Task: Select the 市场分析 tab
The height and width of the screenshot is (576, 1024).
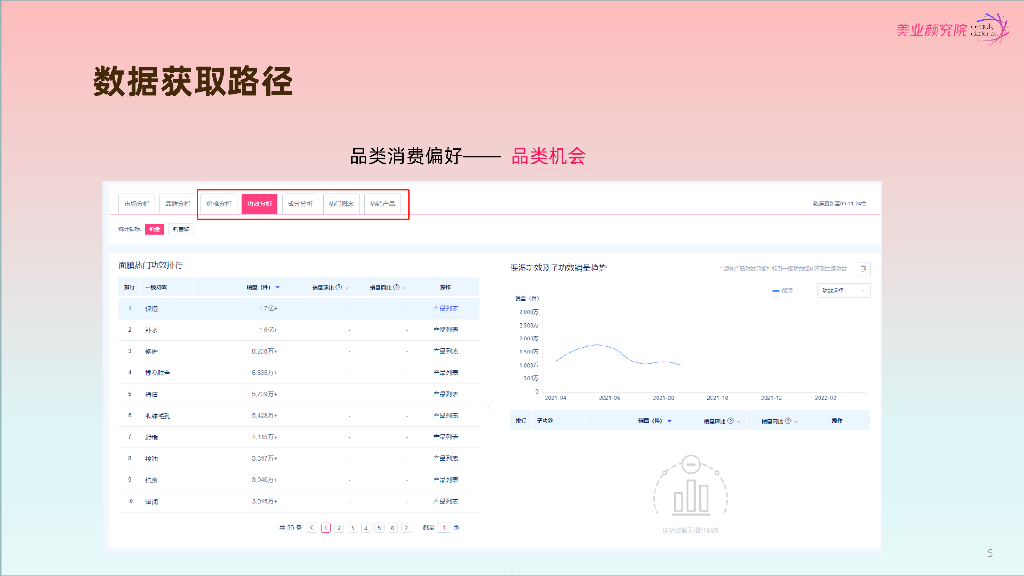Action: (x=136, y=203)
